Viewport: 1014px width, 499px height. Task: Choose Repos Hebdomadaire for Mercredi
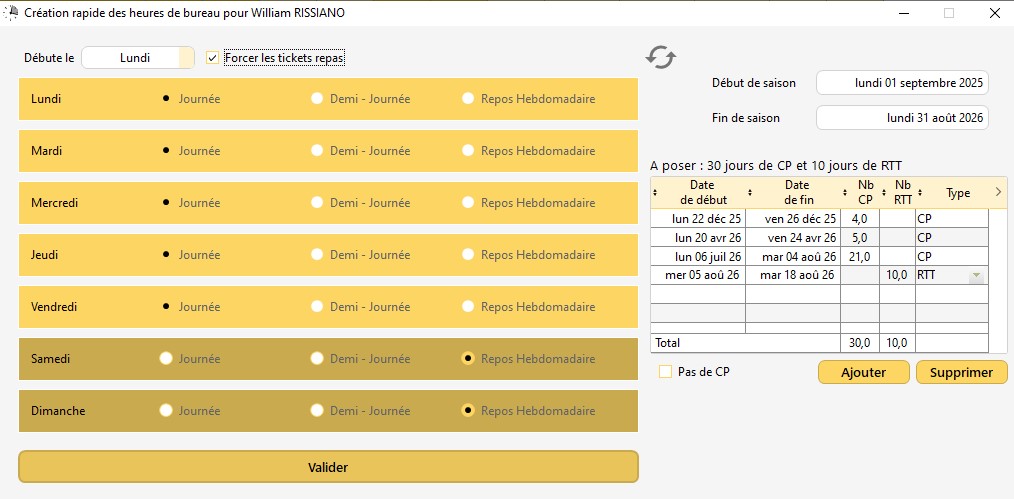(468, 203)
